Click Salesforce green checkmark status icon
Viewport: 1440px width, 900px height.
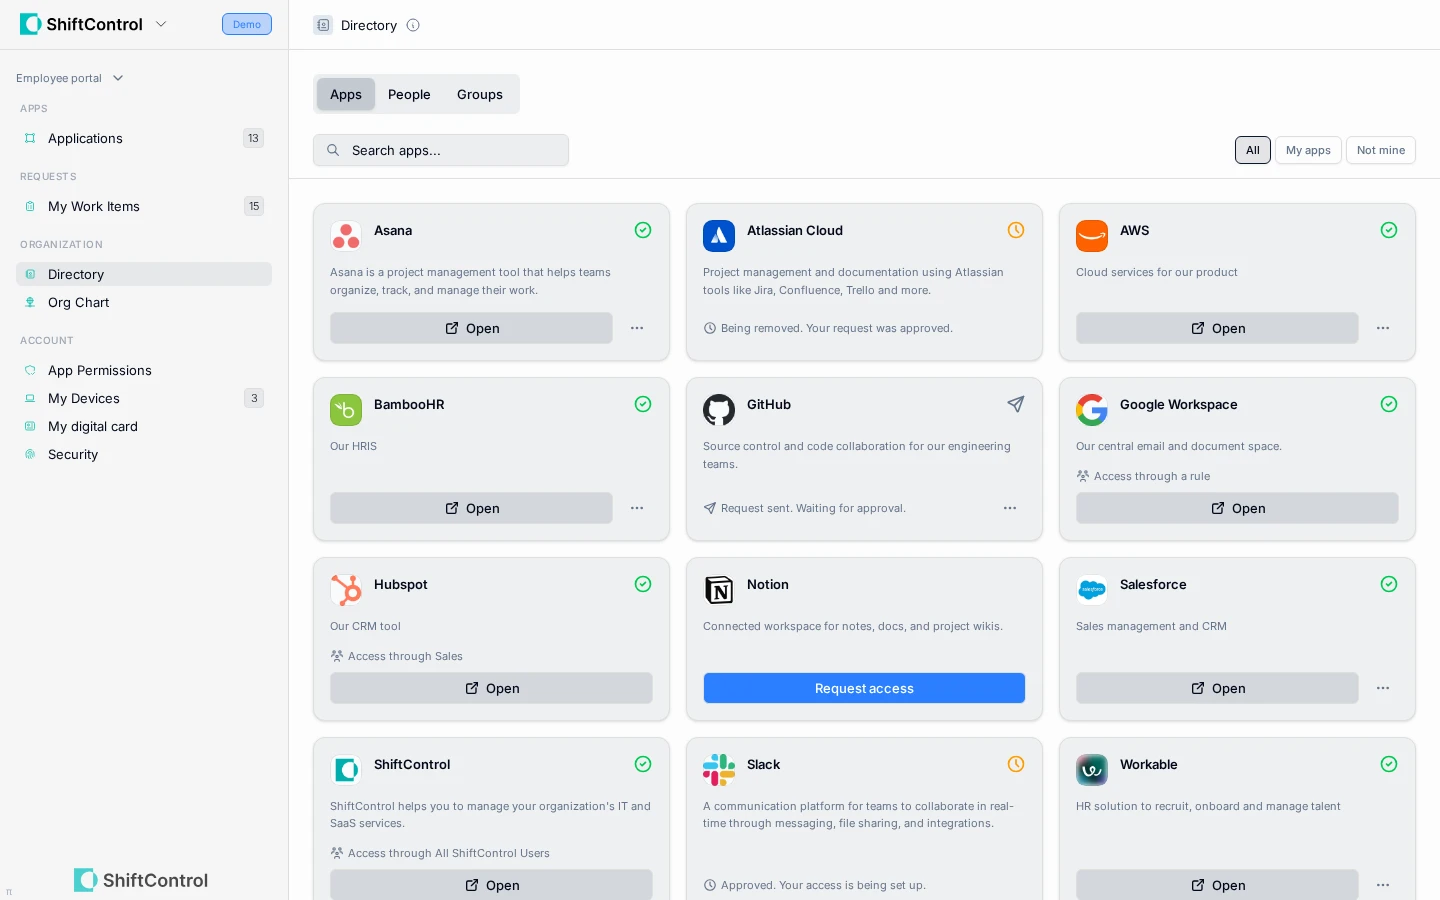[x=1389, y=584]
